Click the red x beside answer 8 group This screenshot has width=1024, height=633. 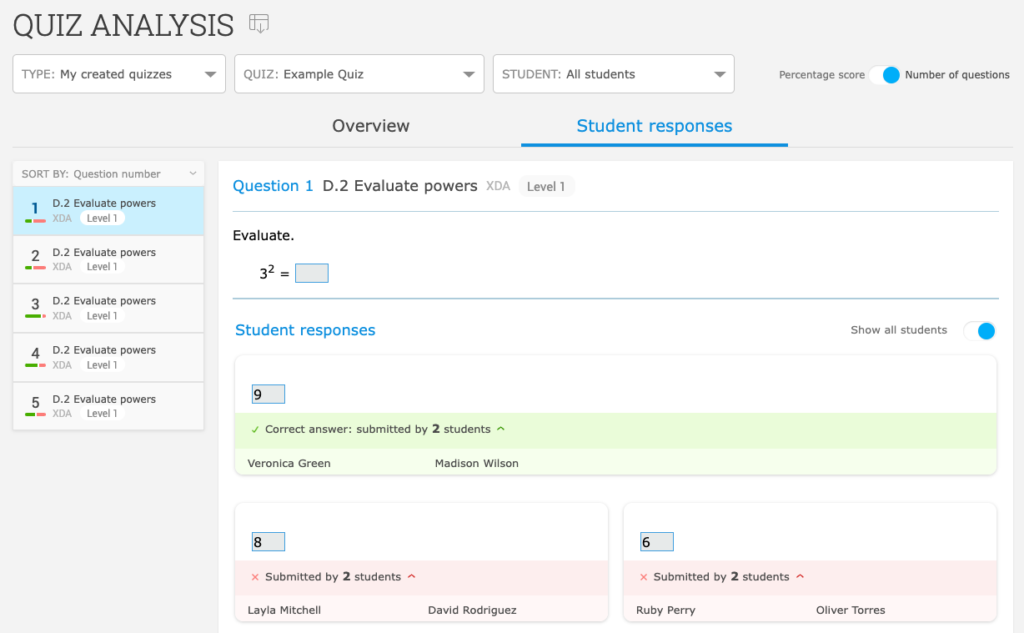pyautogui.click(x=253, y=577)
